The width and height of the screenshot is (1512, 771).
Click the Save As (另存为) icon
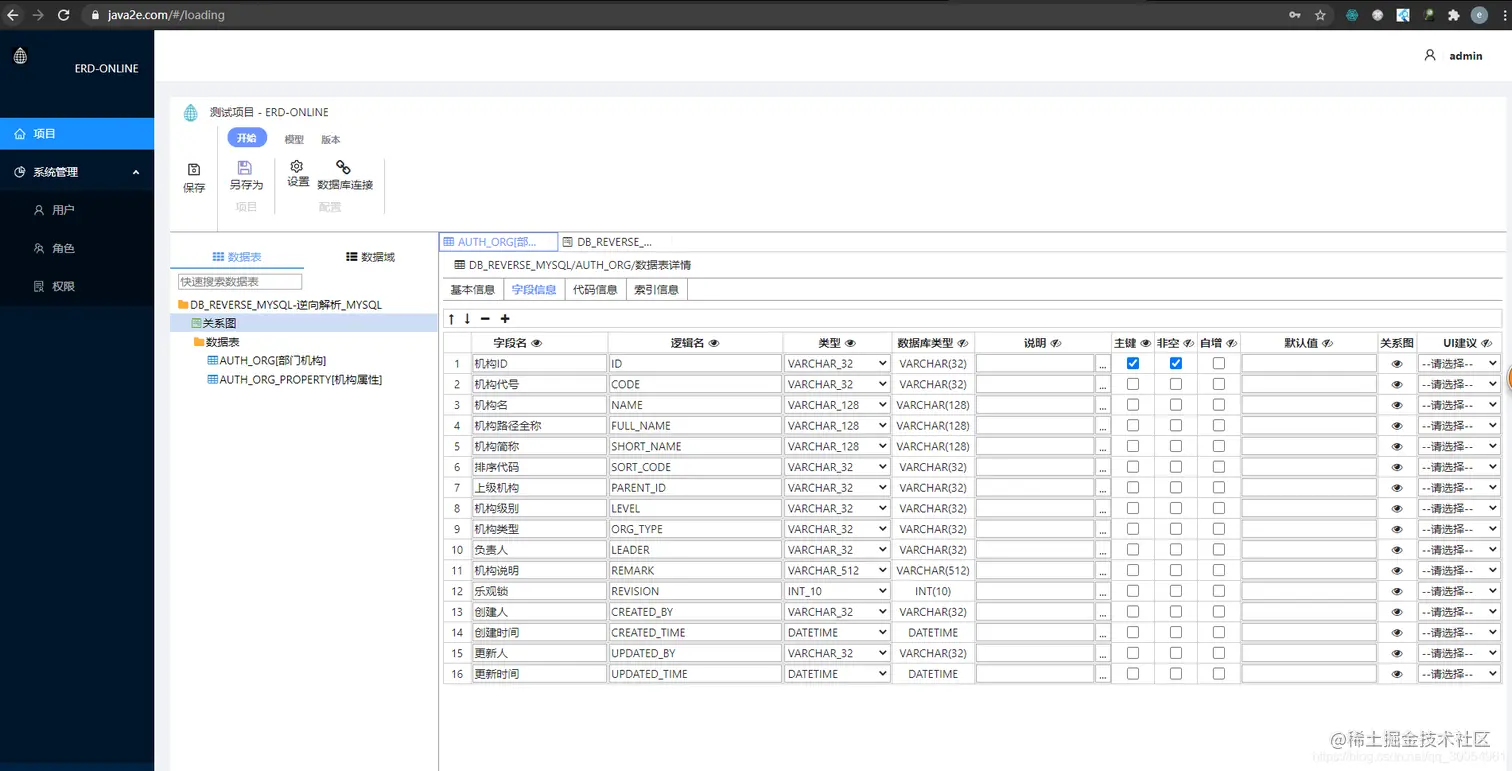tap(245, 167)
